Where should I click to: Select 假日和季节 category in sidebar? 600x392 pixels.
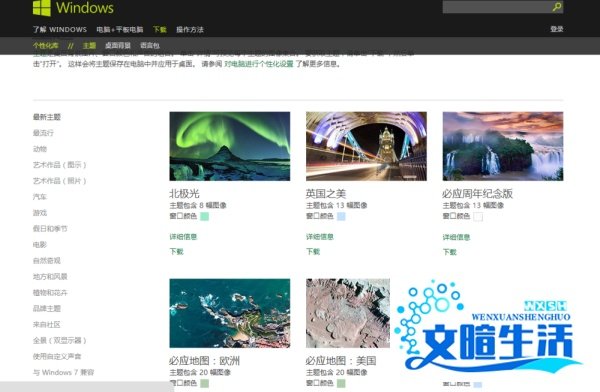(x=50, y=229)
